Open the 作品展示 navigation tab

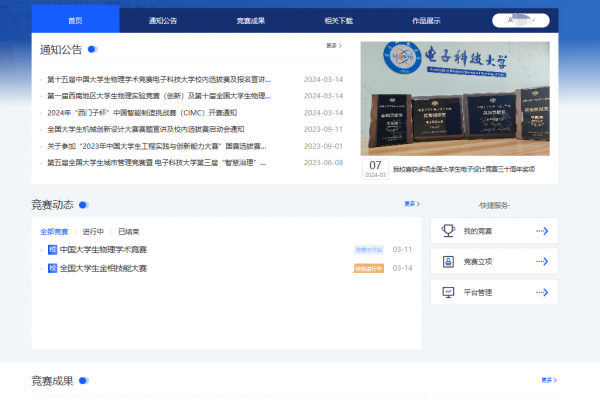tap(426, 21)
